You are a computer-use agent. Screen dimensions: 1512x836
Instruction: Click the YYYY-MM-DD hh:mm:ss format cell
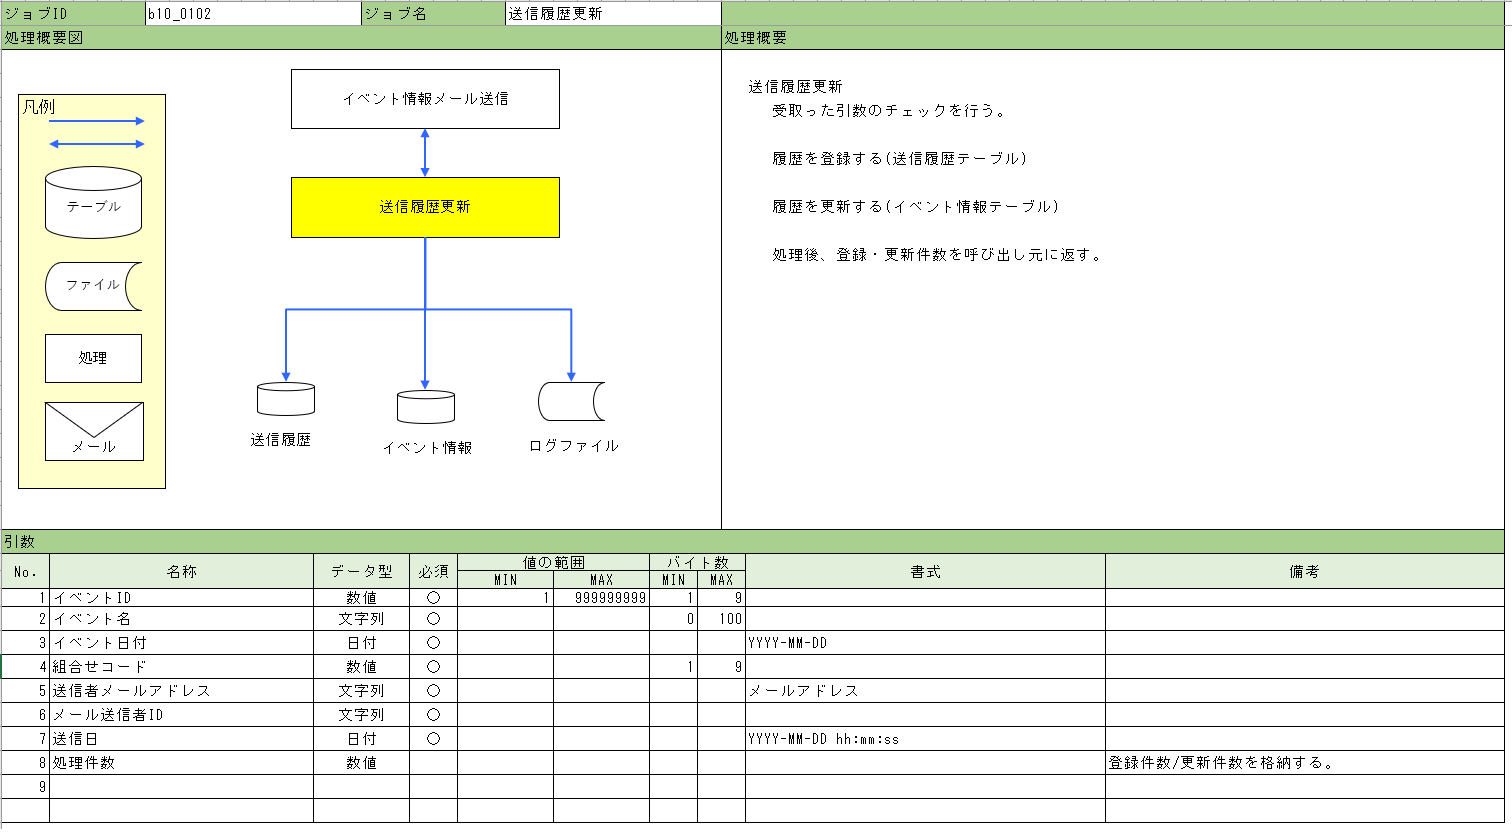pos(926,739)
